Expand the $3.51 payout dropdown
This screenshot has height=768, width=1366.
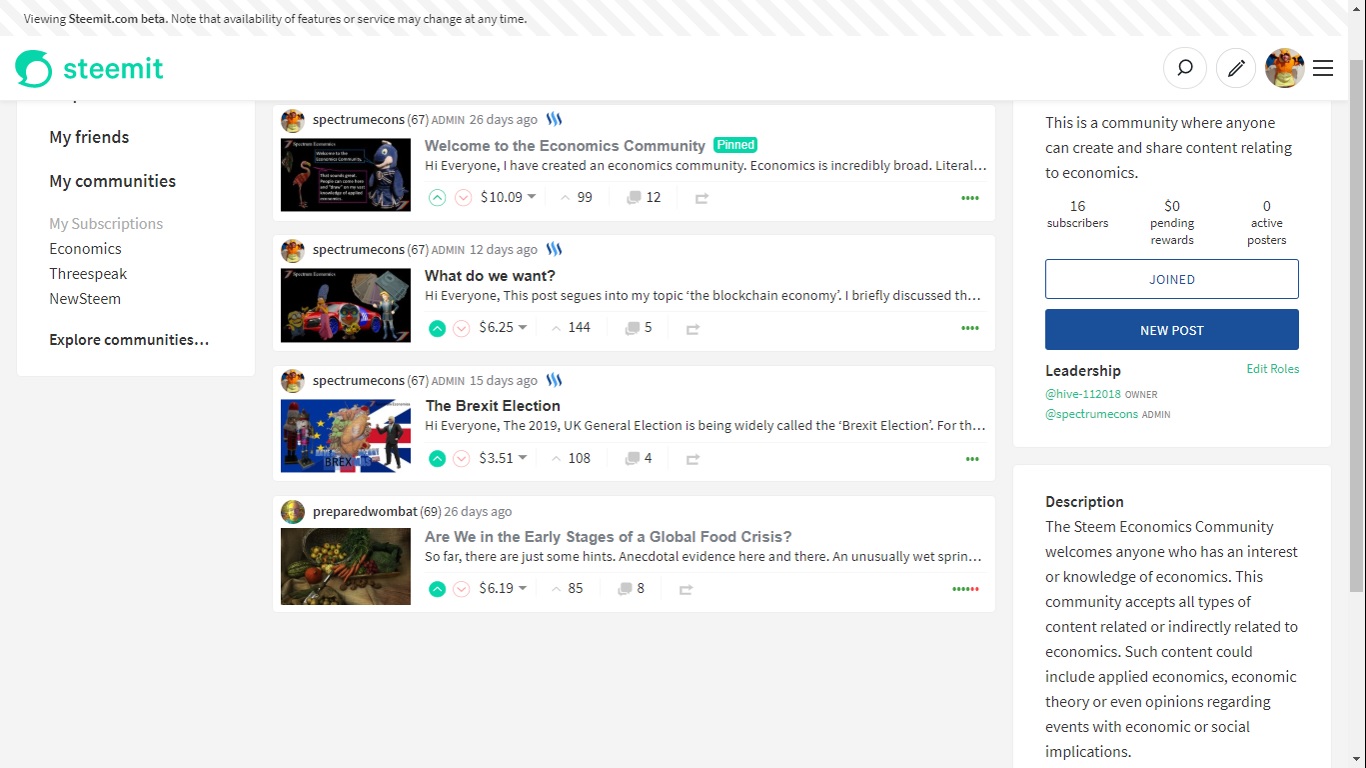pos(504,458)
